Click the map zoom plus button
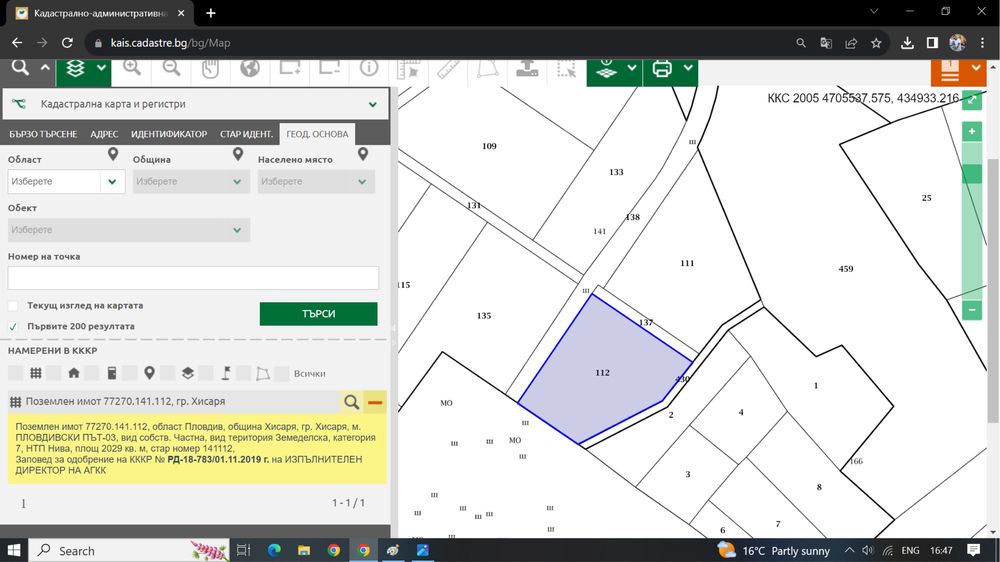The height and width of the screenshot is (562, 1000). [971, 131]
